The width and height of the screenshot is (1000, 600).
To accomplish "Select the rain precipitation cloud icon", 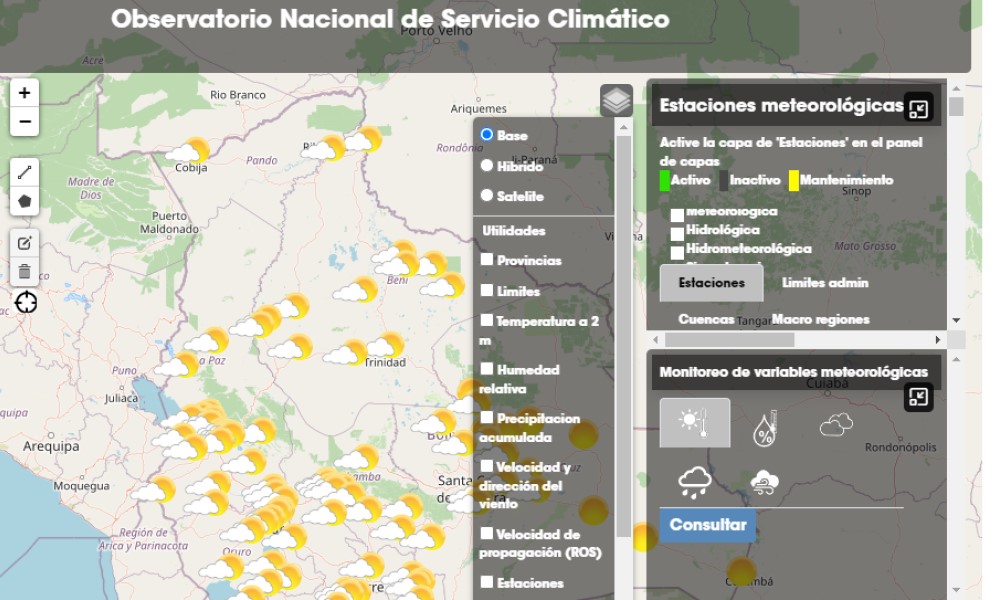I will click(695, 482).
